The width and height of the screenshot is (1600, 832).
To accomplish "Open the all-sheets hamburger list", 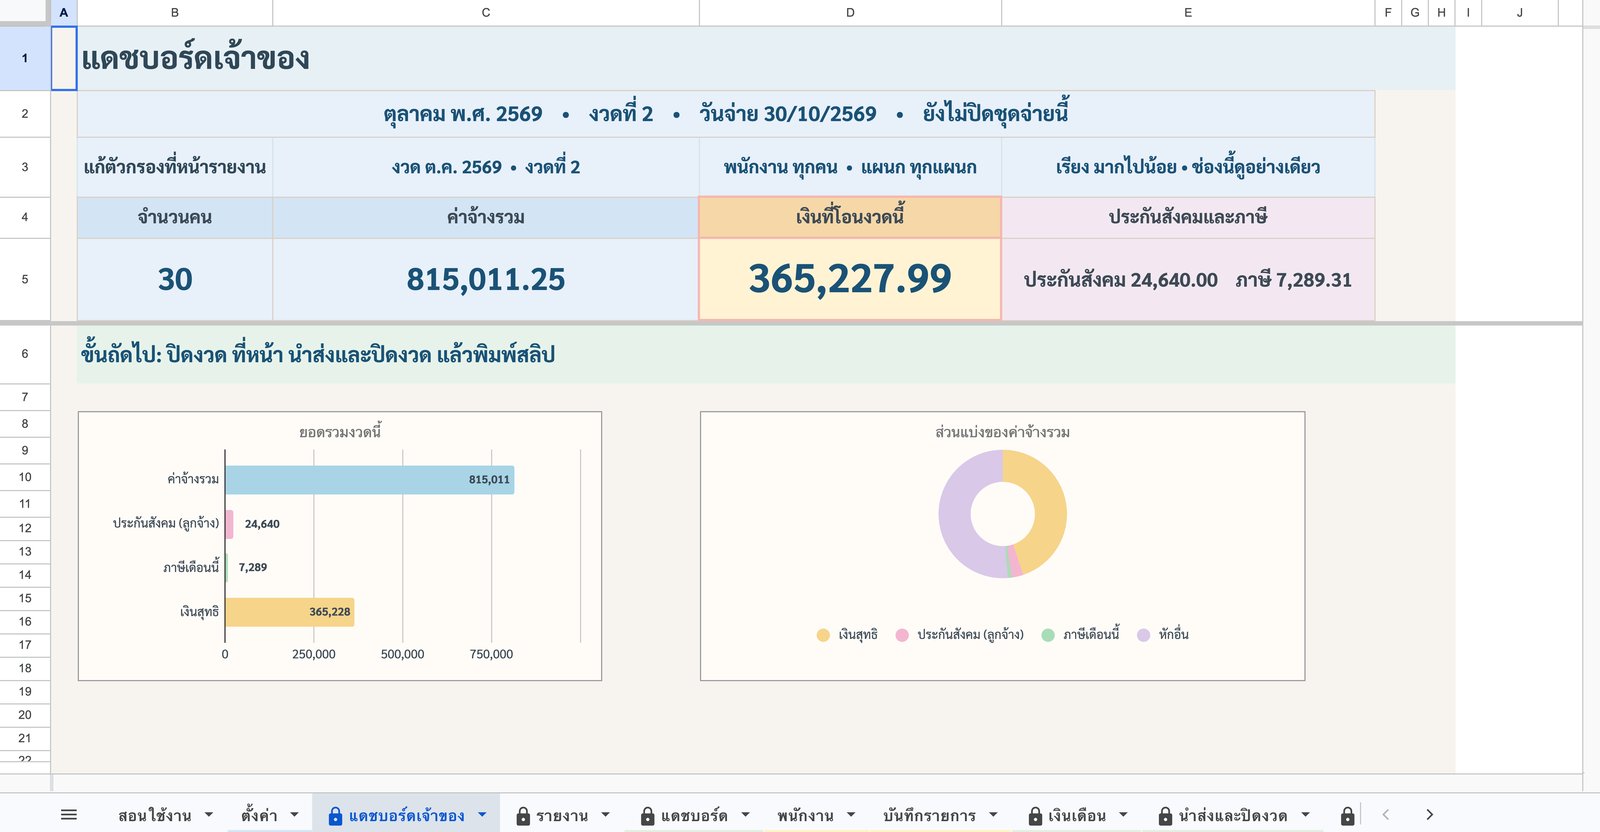I will point(69,815).
